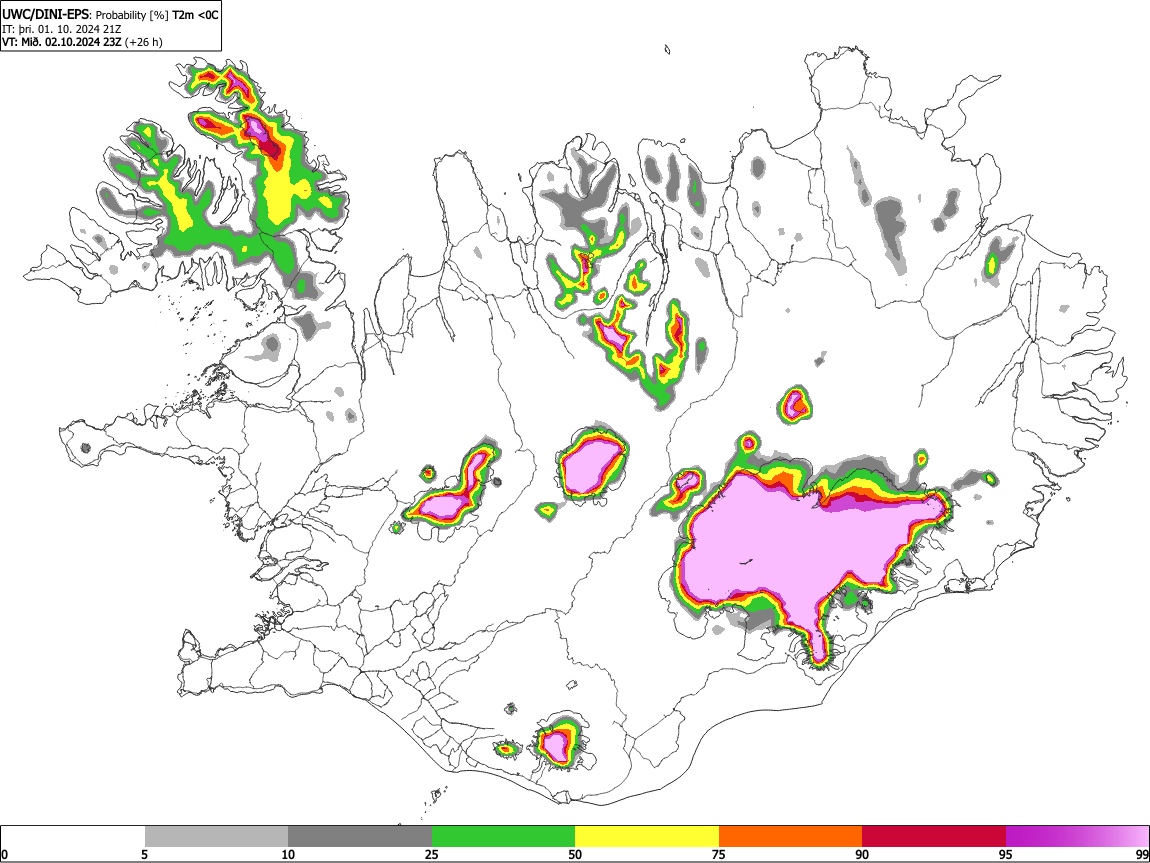Click the legend tick label '95'
1150x863 pixels.
pyautogui.click(x=1006, y=854)
